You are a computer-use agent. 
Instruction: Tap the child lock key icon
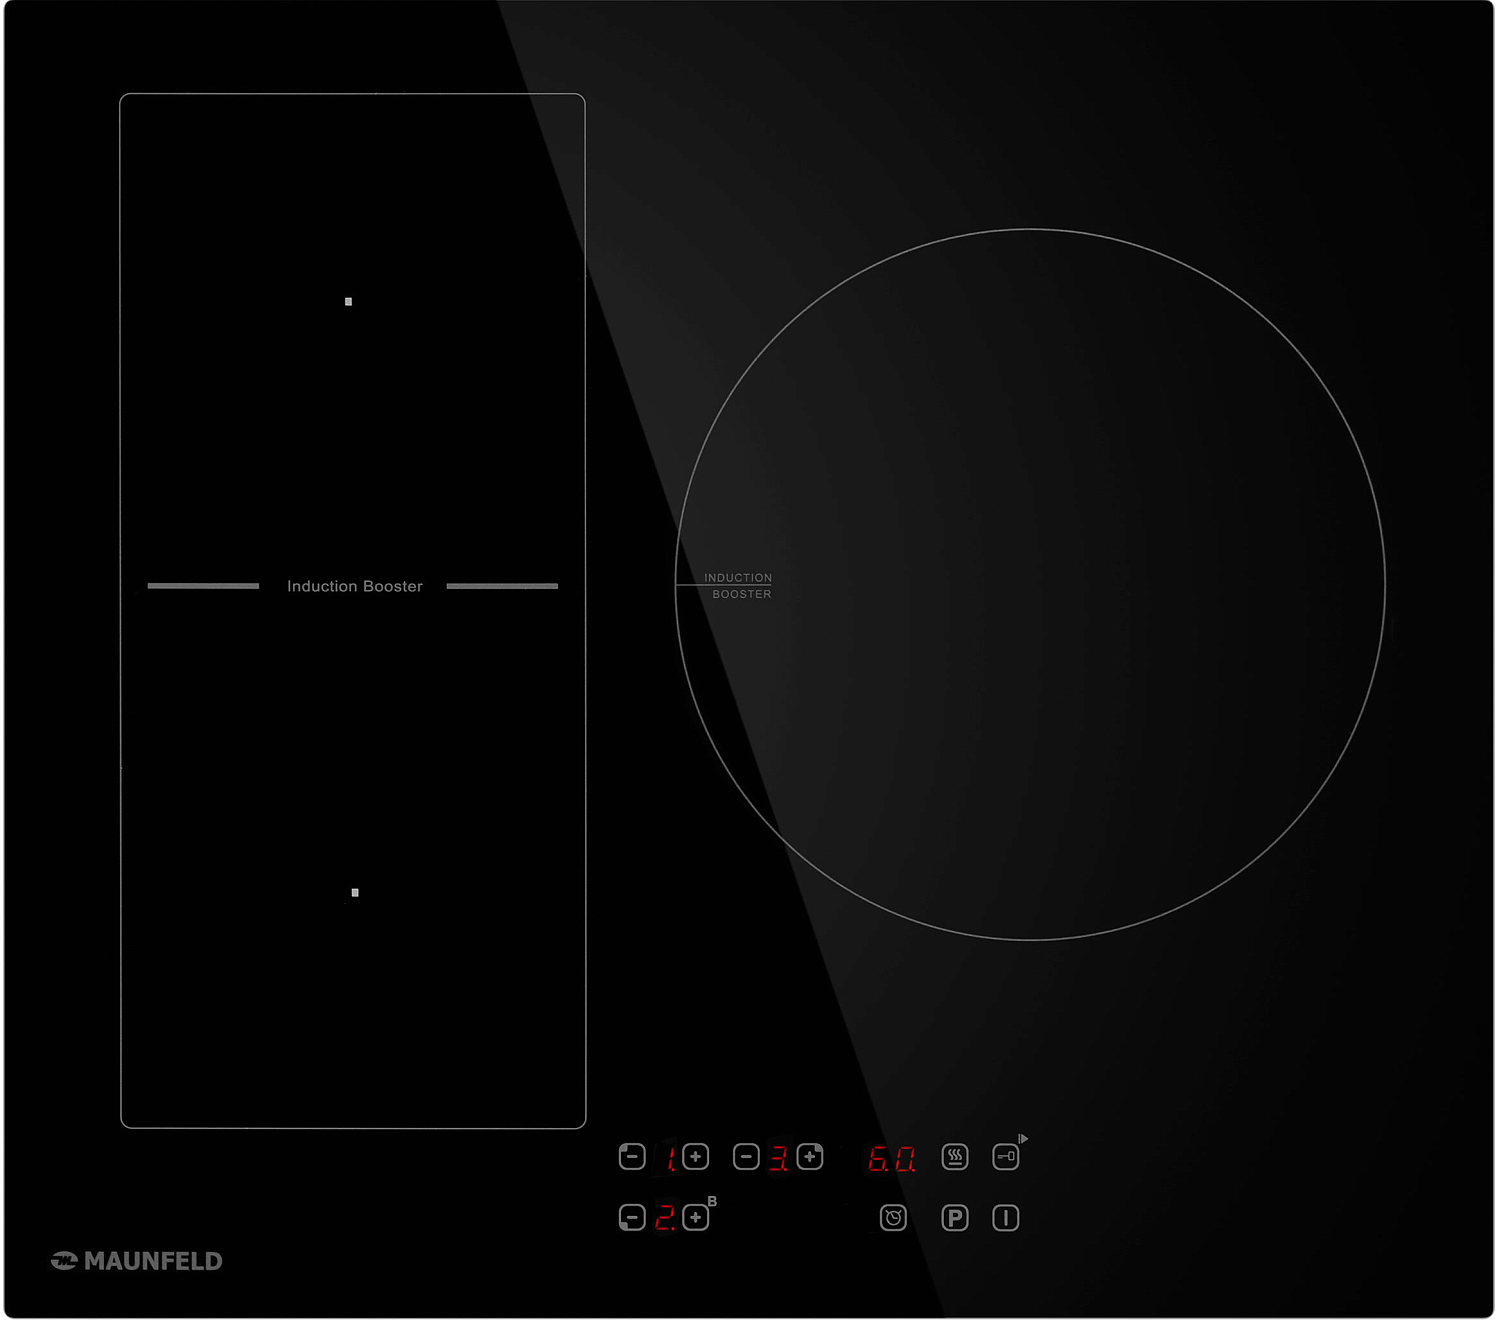coord(1005,1157)
